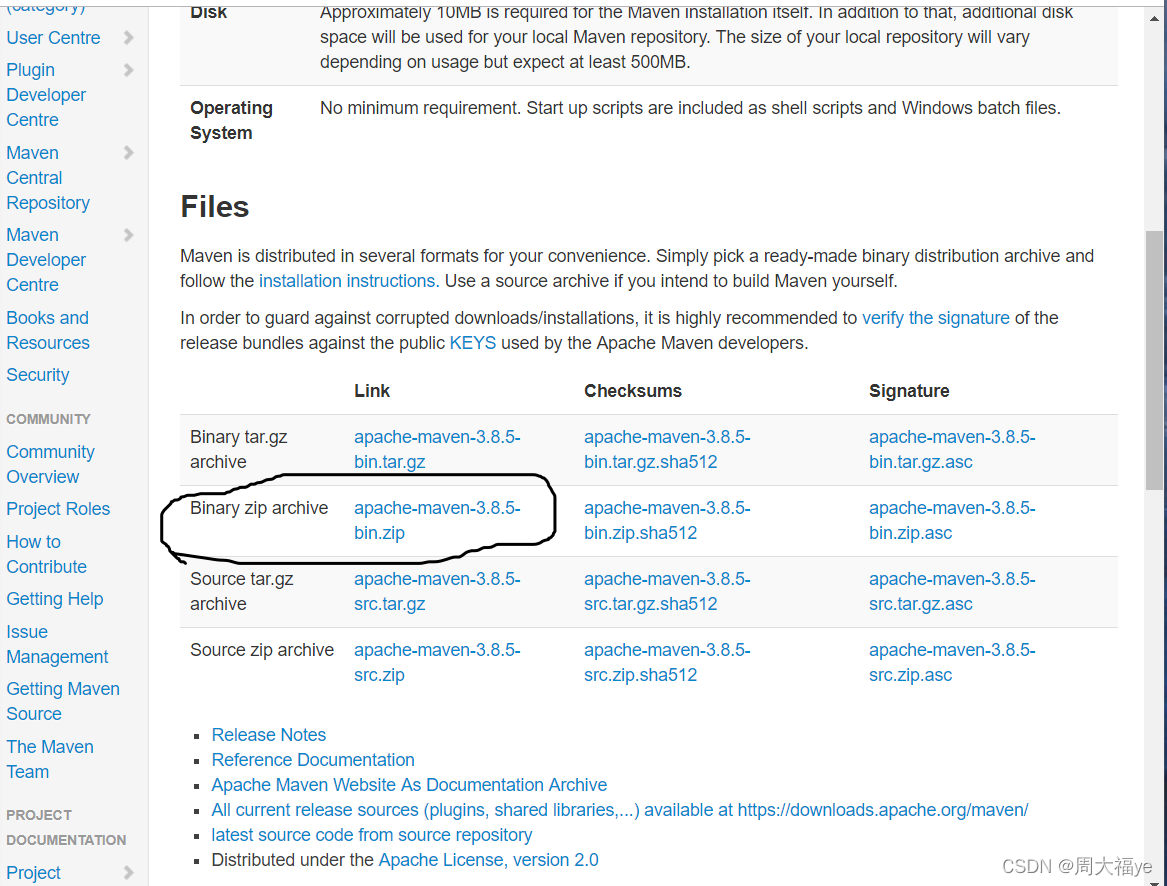
Task: Open bin.tar.gz.sha512 checksum link
Action: coord(667,450)
